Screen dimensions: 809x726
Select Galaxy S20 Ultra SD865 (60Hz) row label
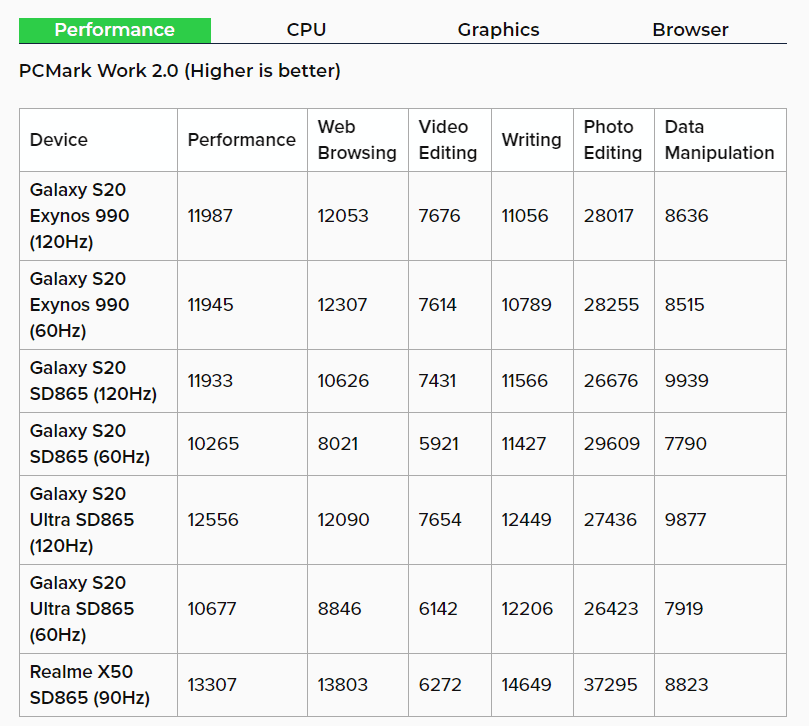pyautogui.click(x=81, y=609)
